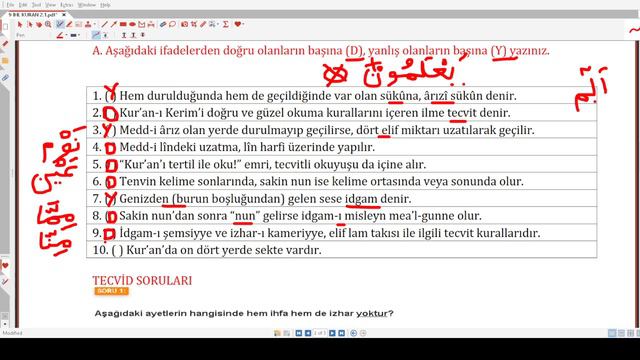Open the View menu
640x360 pixels.
click(x=50, y=5)
